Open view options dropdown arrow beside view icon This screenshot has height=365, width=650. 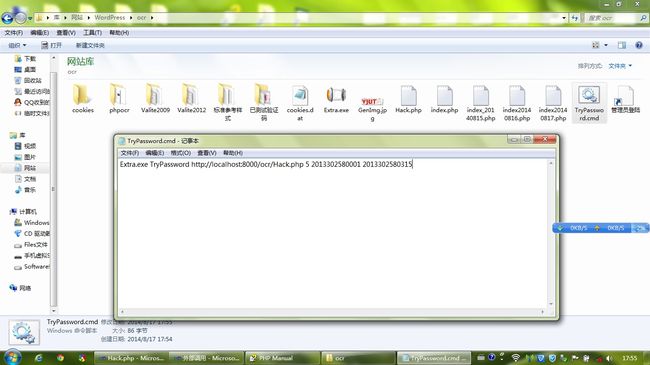coord(606,45)
